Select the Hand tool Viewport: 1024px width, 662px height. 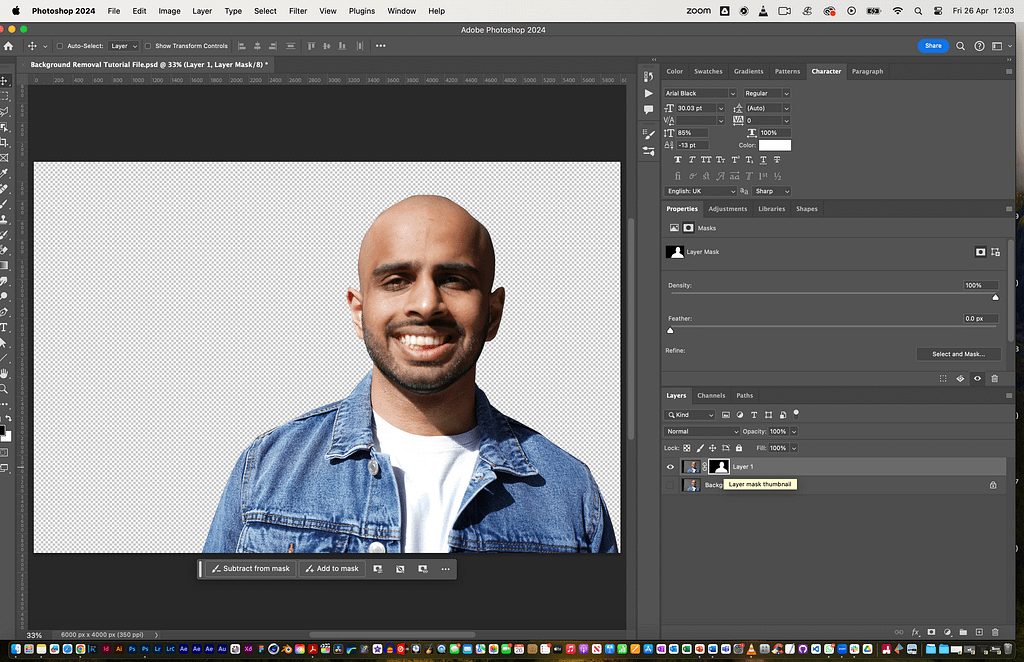[x=5, y=373]
